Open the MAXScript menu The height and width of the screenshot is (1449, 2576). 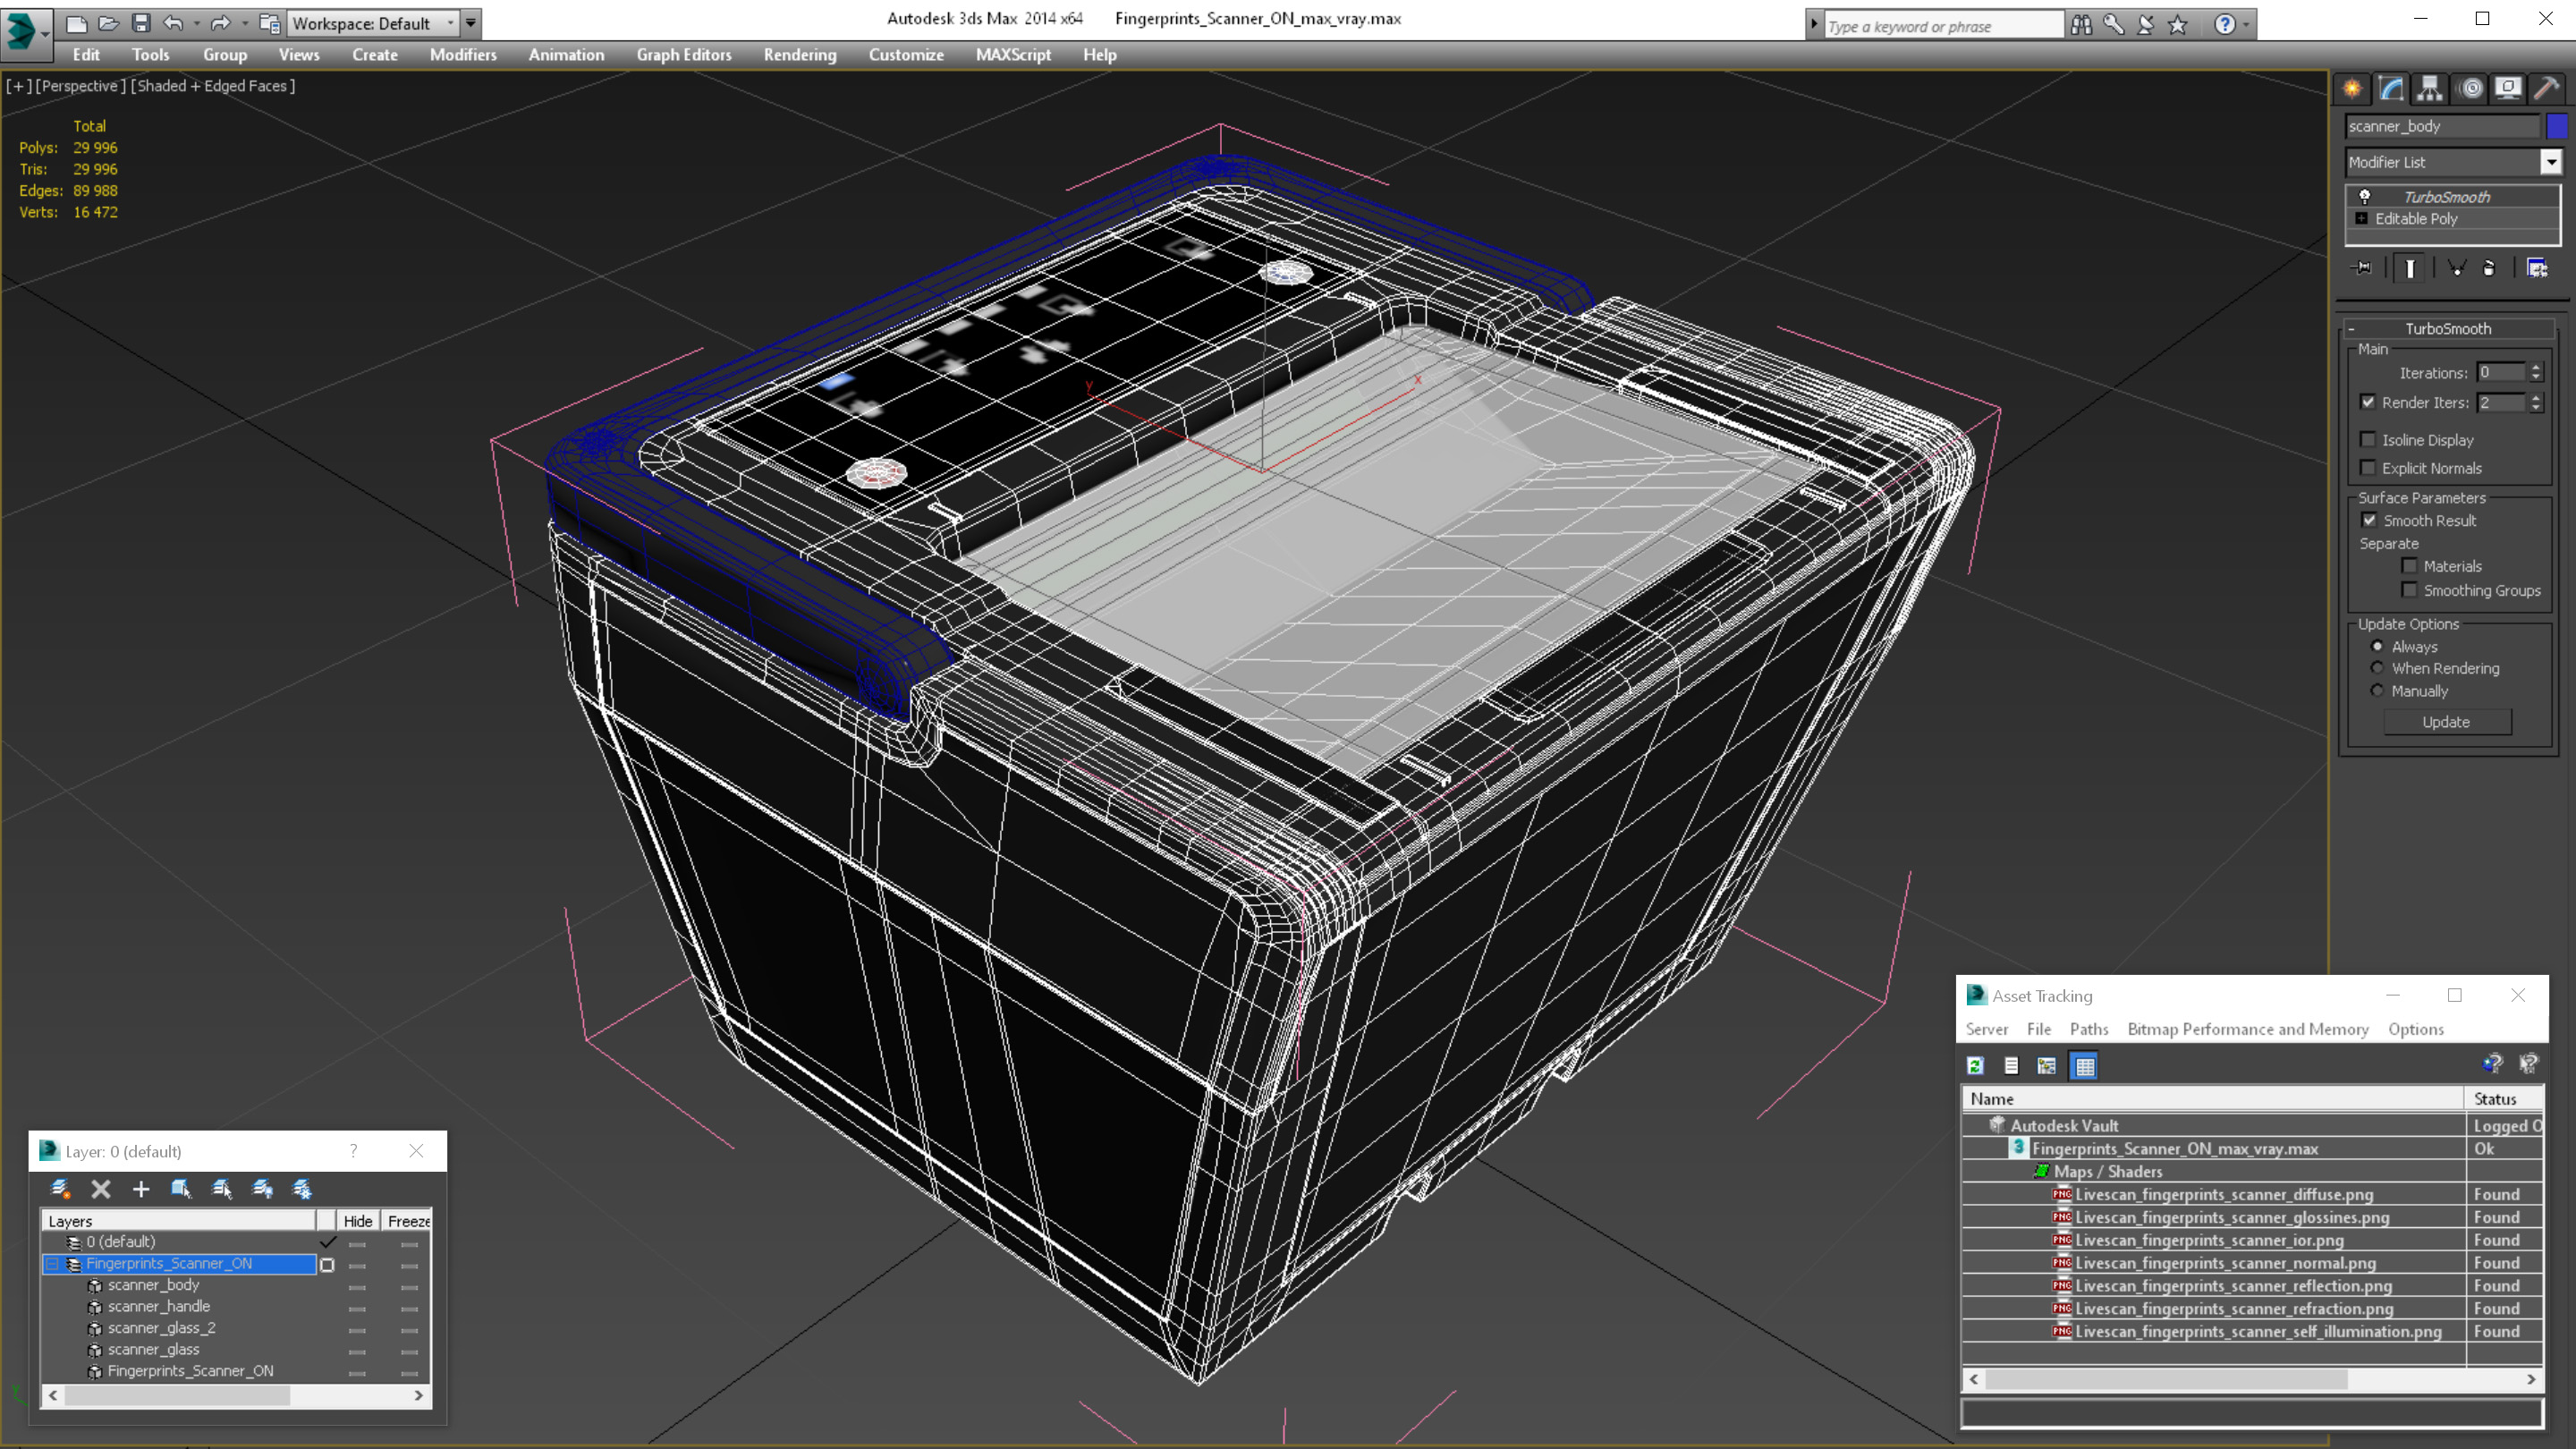pos(1013,55)
